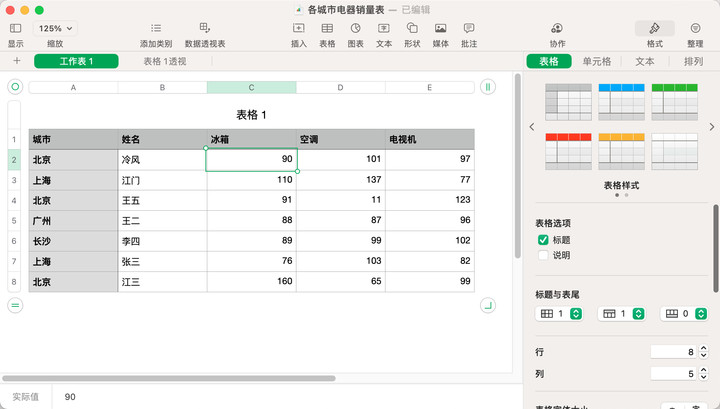Click the Pivot Table (数据透视表) icon
This screenshot has height=409, width=720.
[x=205, y=29]
